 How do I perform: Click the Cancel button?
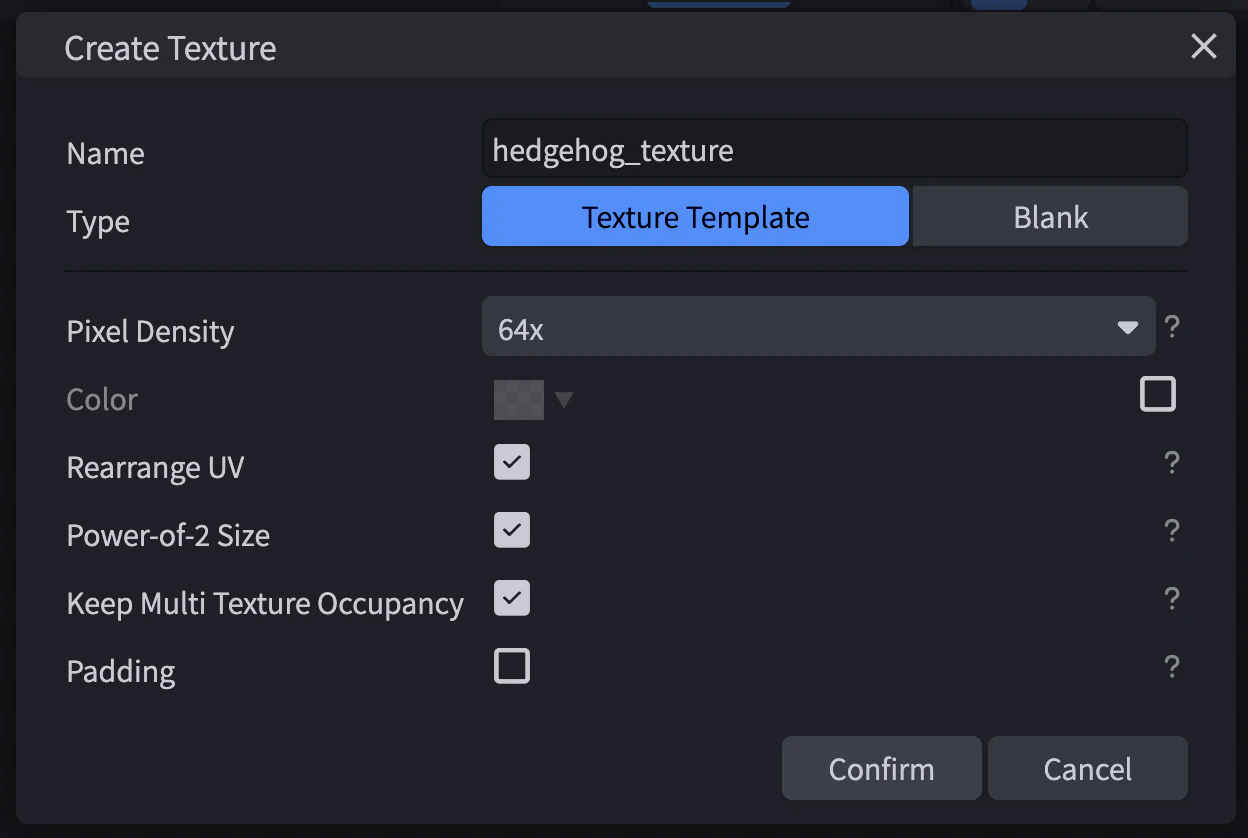tap(1087, 769)
